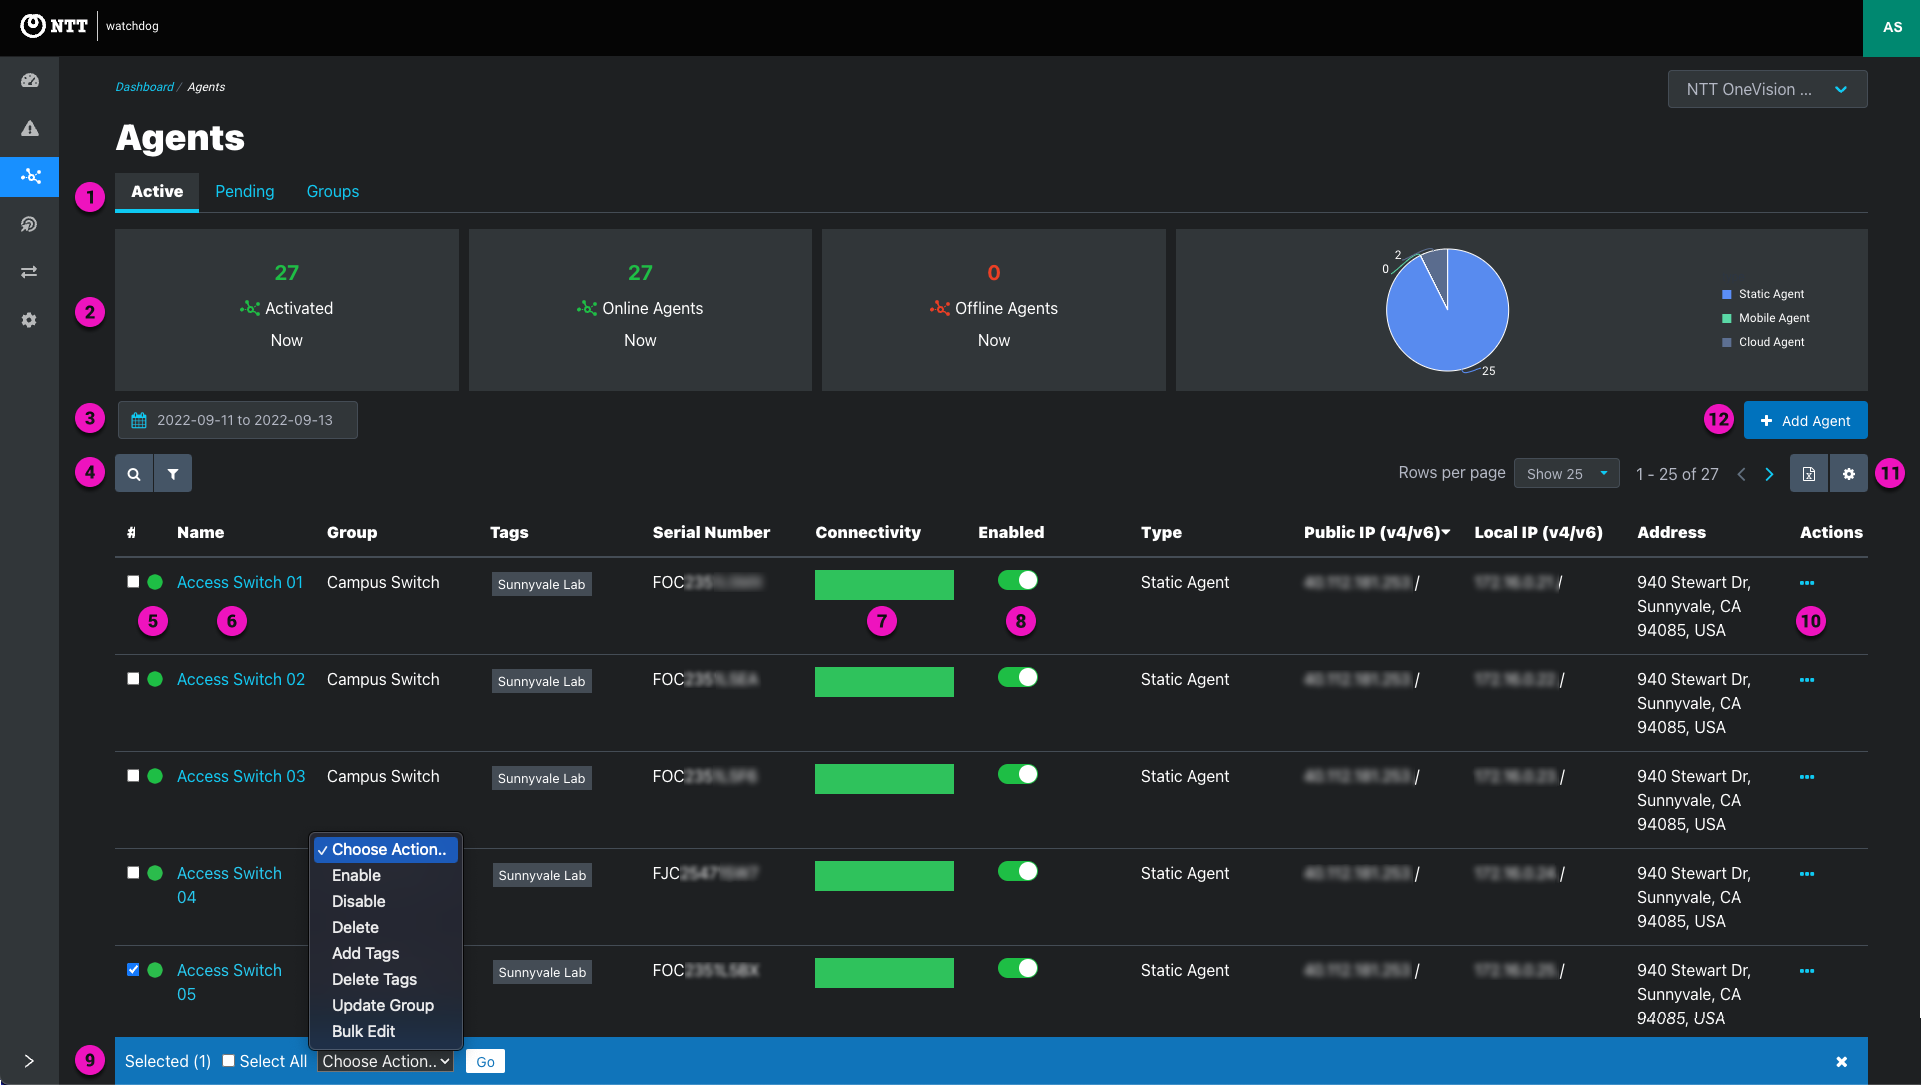
Task: Click the date range input field
Action: tap(238, 420)
